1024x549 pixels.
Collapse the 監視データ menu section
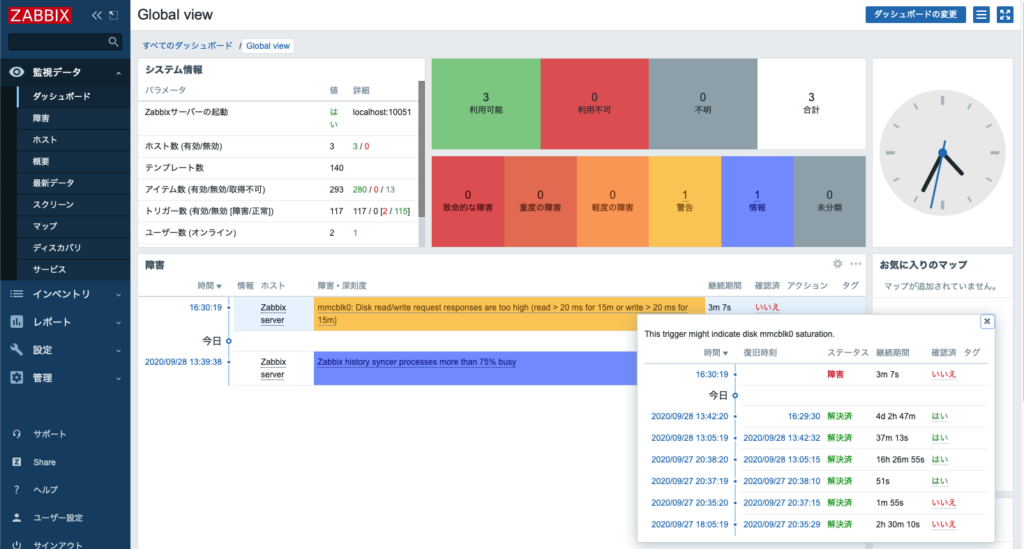tap(118, 73)
